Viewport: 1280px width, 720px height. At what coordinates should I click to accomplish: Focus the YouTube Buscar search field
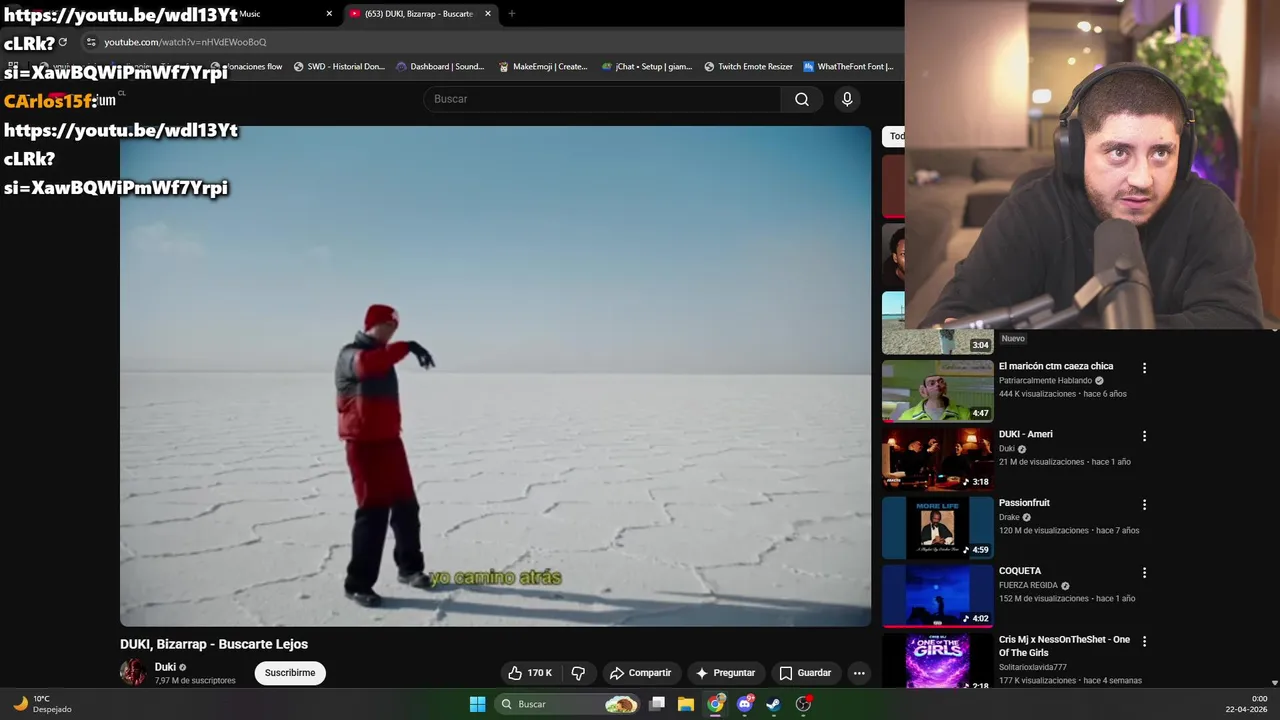click(x=602, y=99)
